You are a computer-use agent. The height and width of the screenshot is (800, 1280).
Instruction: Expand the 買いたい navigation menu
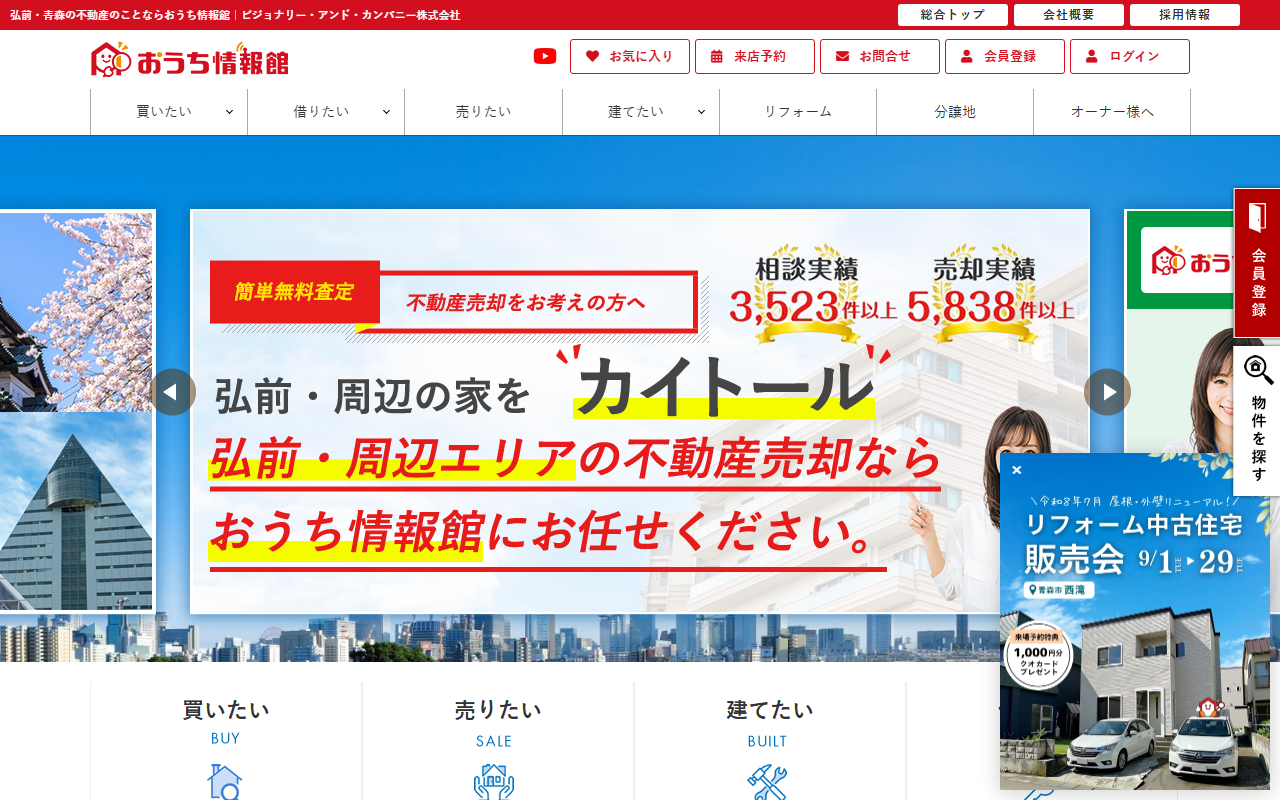pos(169,112)
